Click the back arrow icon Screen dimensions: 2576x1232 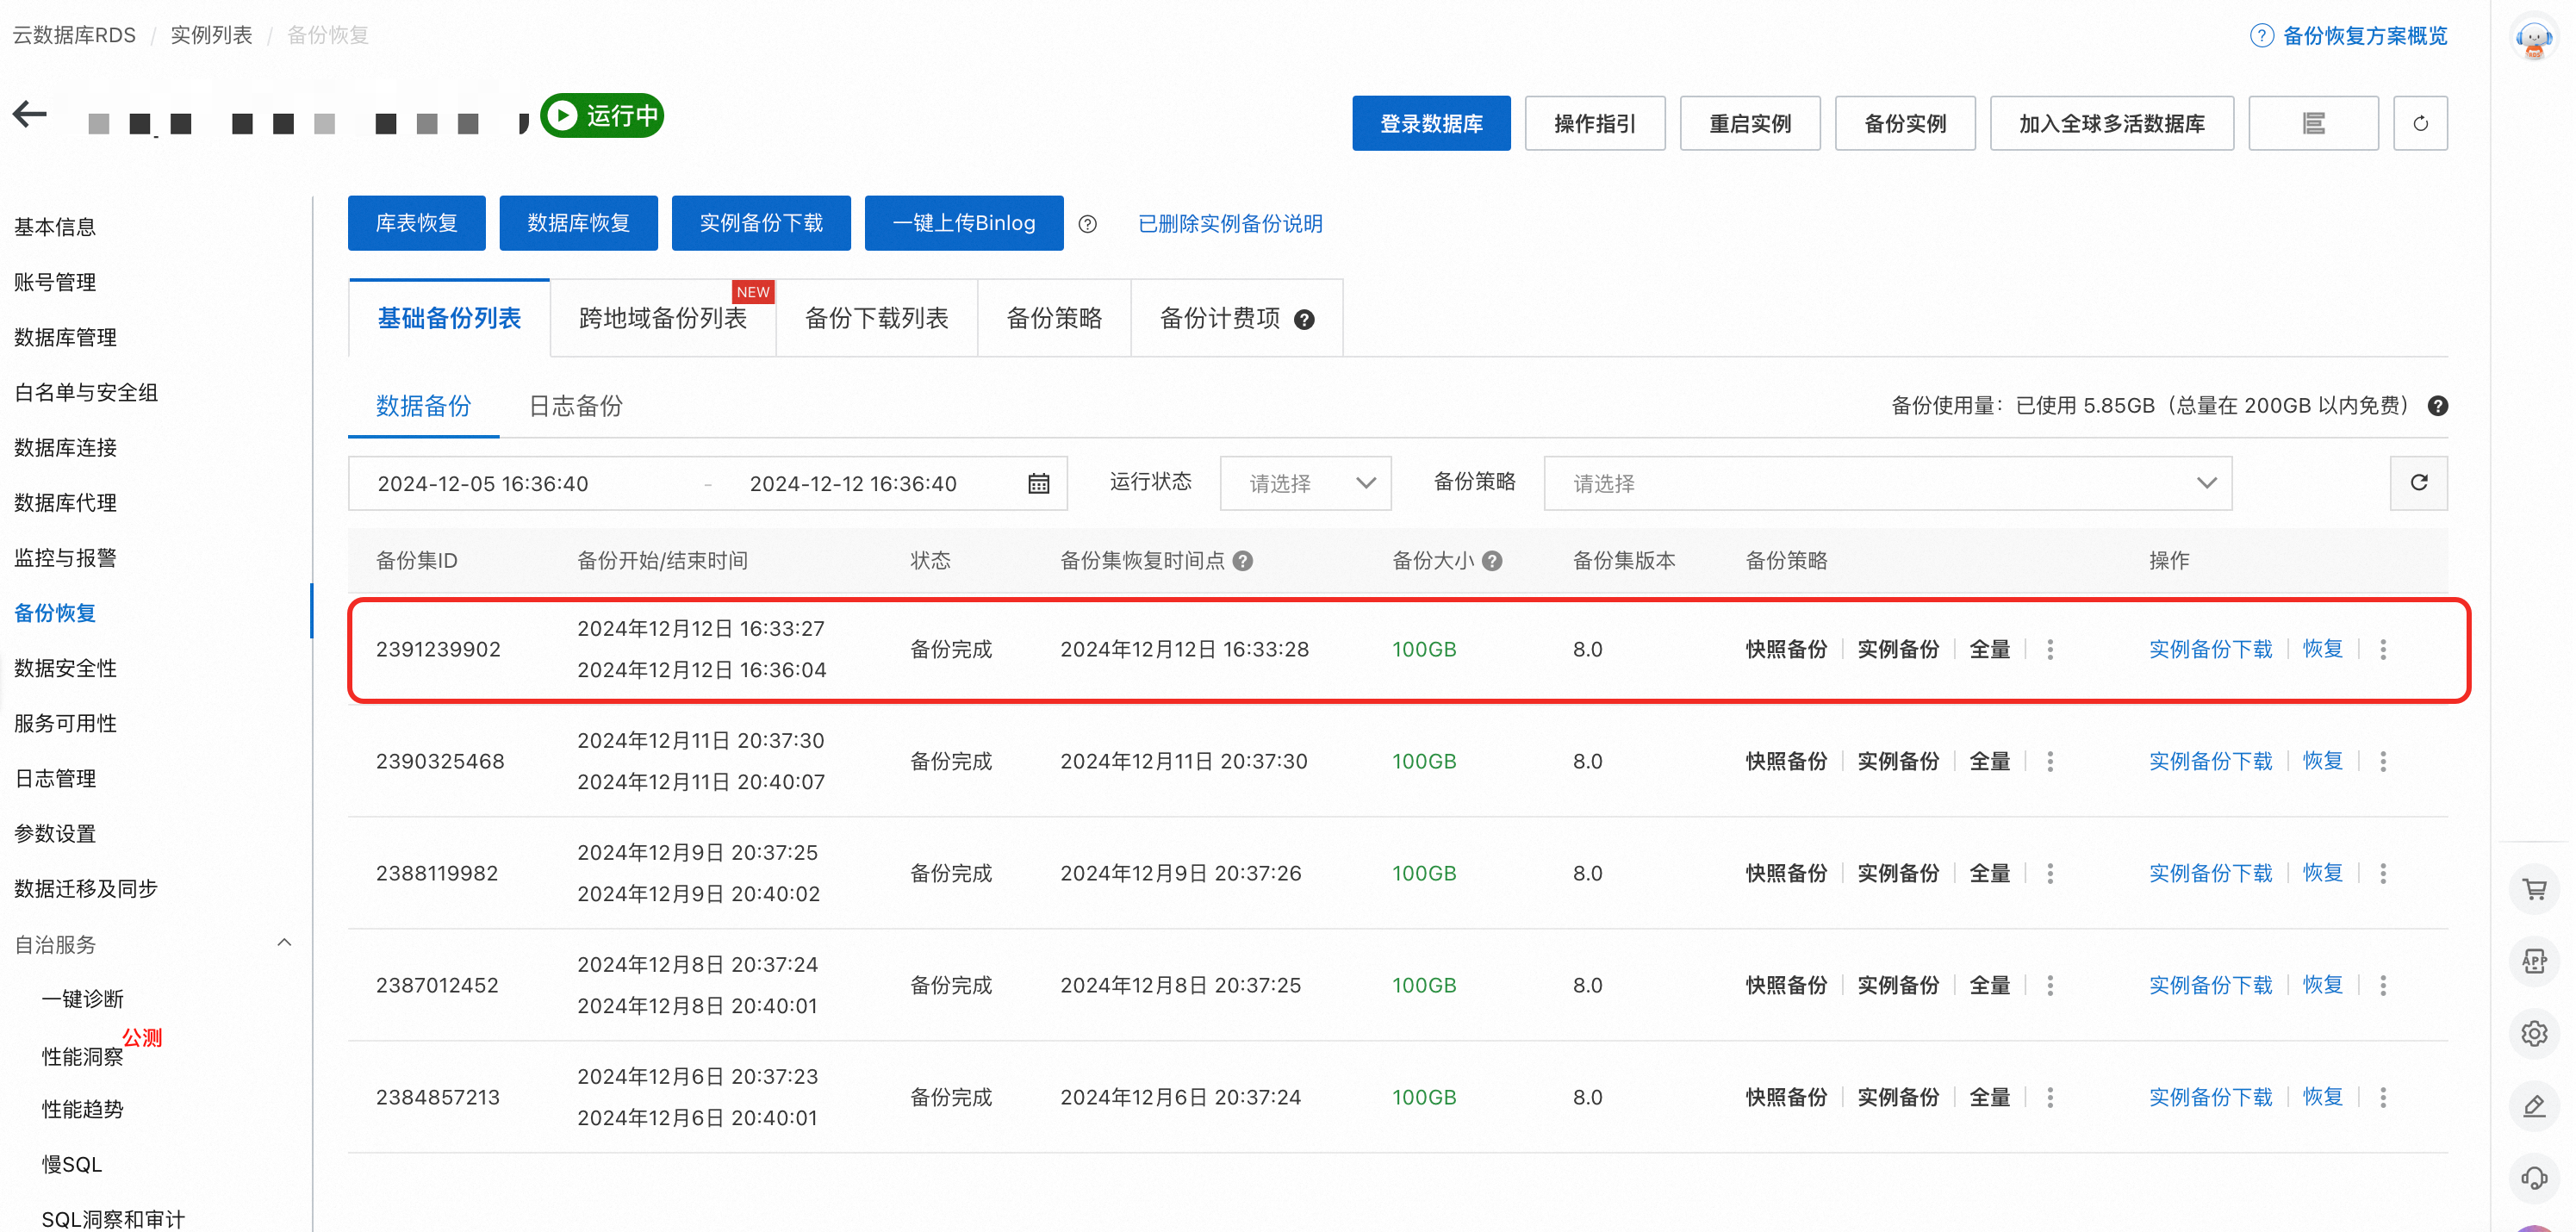(30, 114)
